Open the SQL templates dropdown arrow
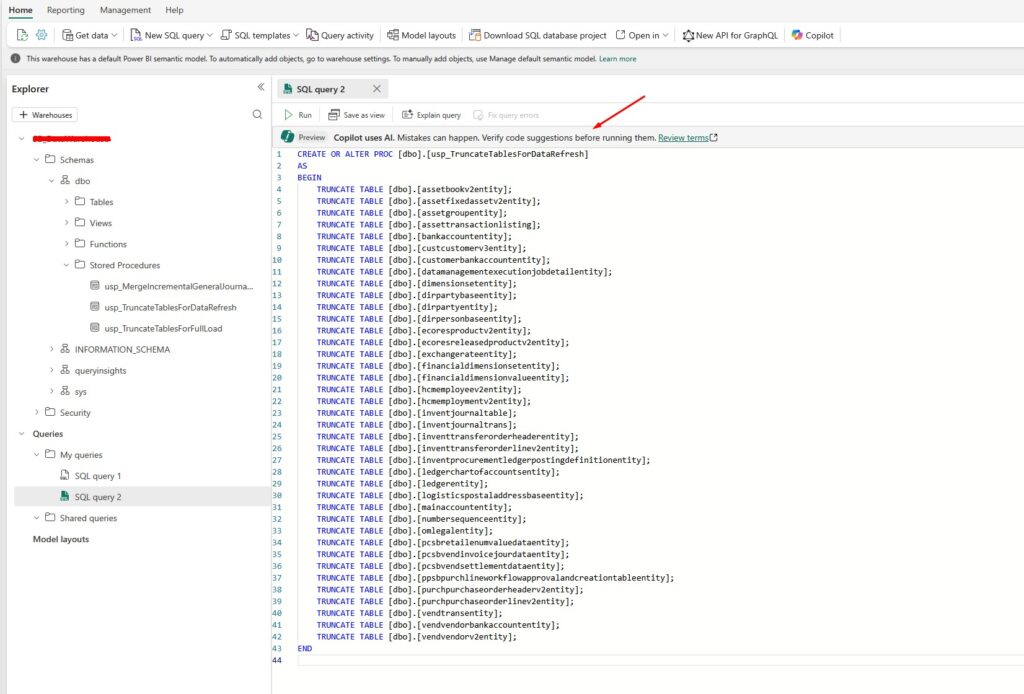 point(296,35)
